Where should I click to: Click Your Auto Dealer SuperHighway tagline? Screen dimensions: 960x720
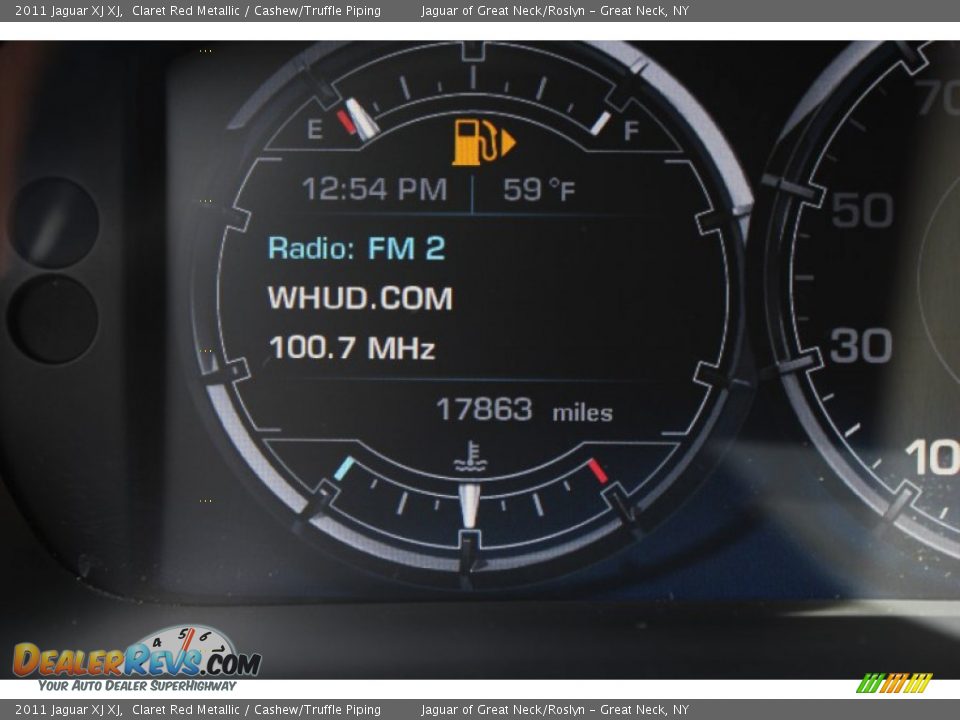[x=137, y=686]
